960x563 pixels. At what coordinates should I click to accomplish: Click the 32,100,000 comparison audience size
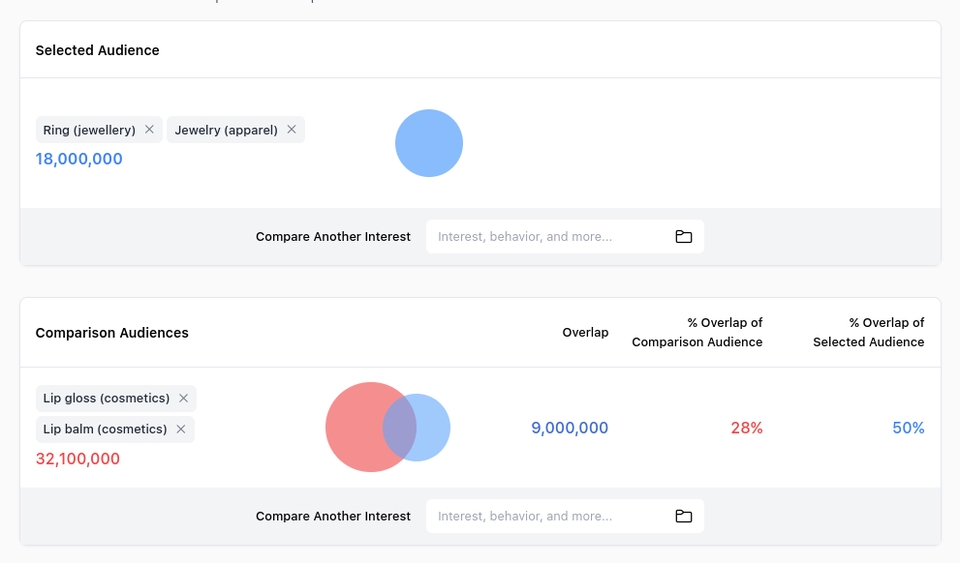[78, 459]
